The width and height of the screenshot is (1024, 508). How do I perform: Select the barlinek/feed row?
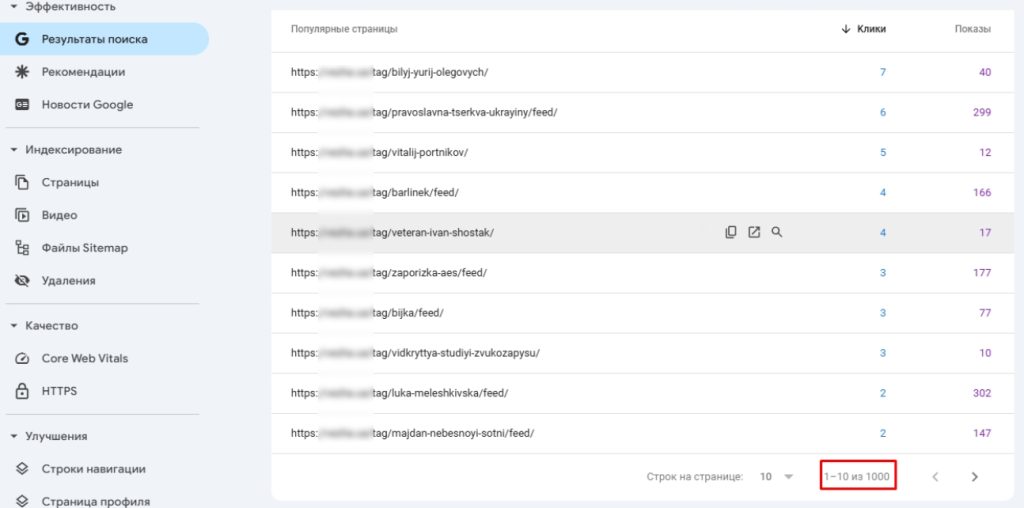(643, 193)
